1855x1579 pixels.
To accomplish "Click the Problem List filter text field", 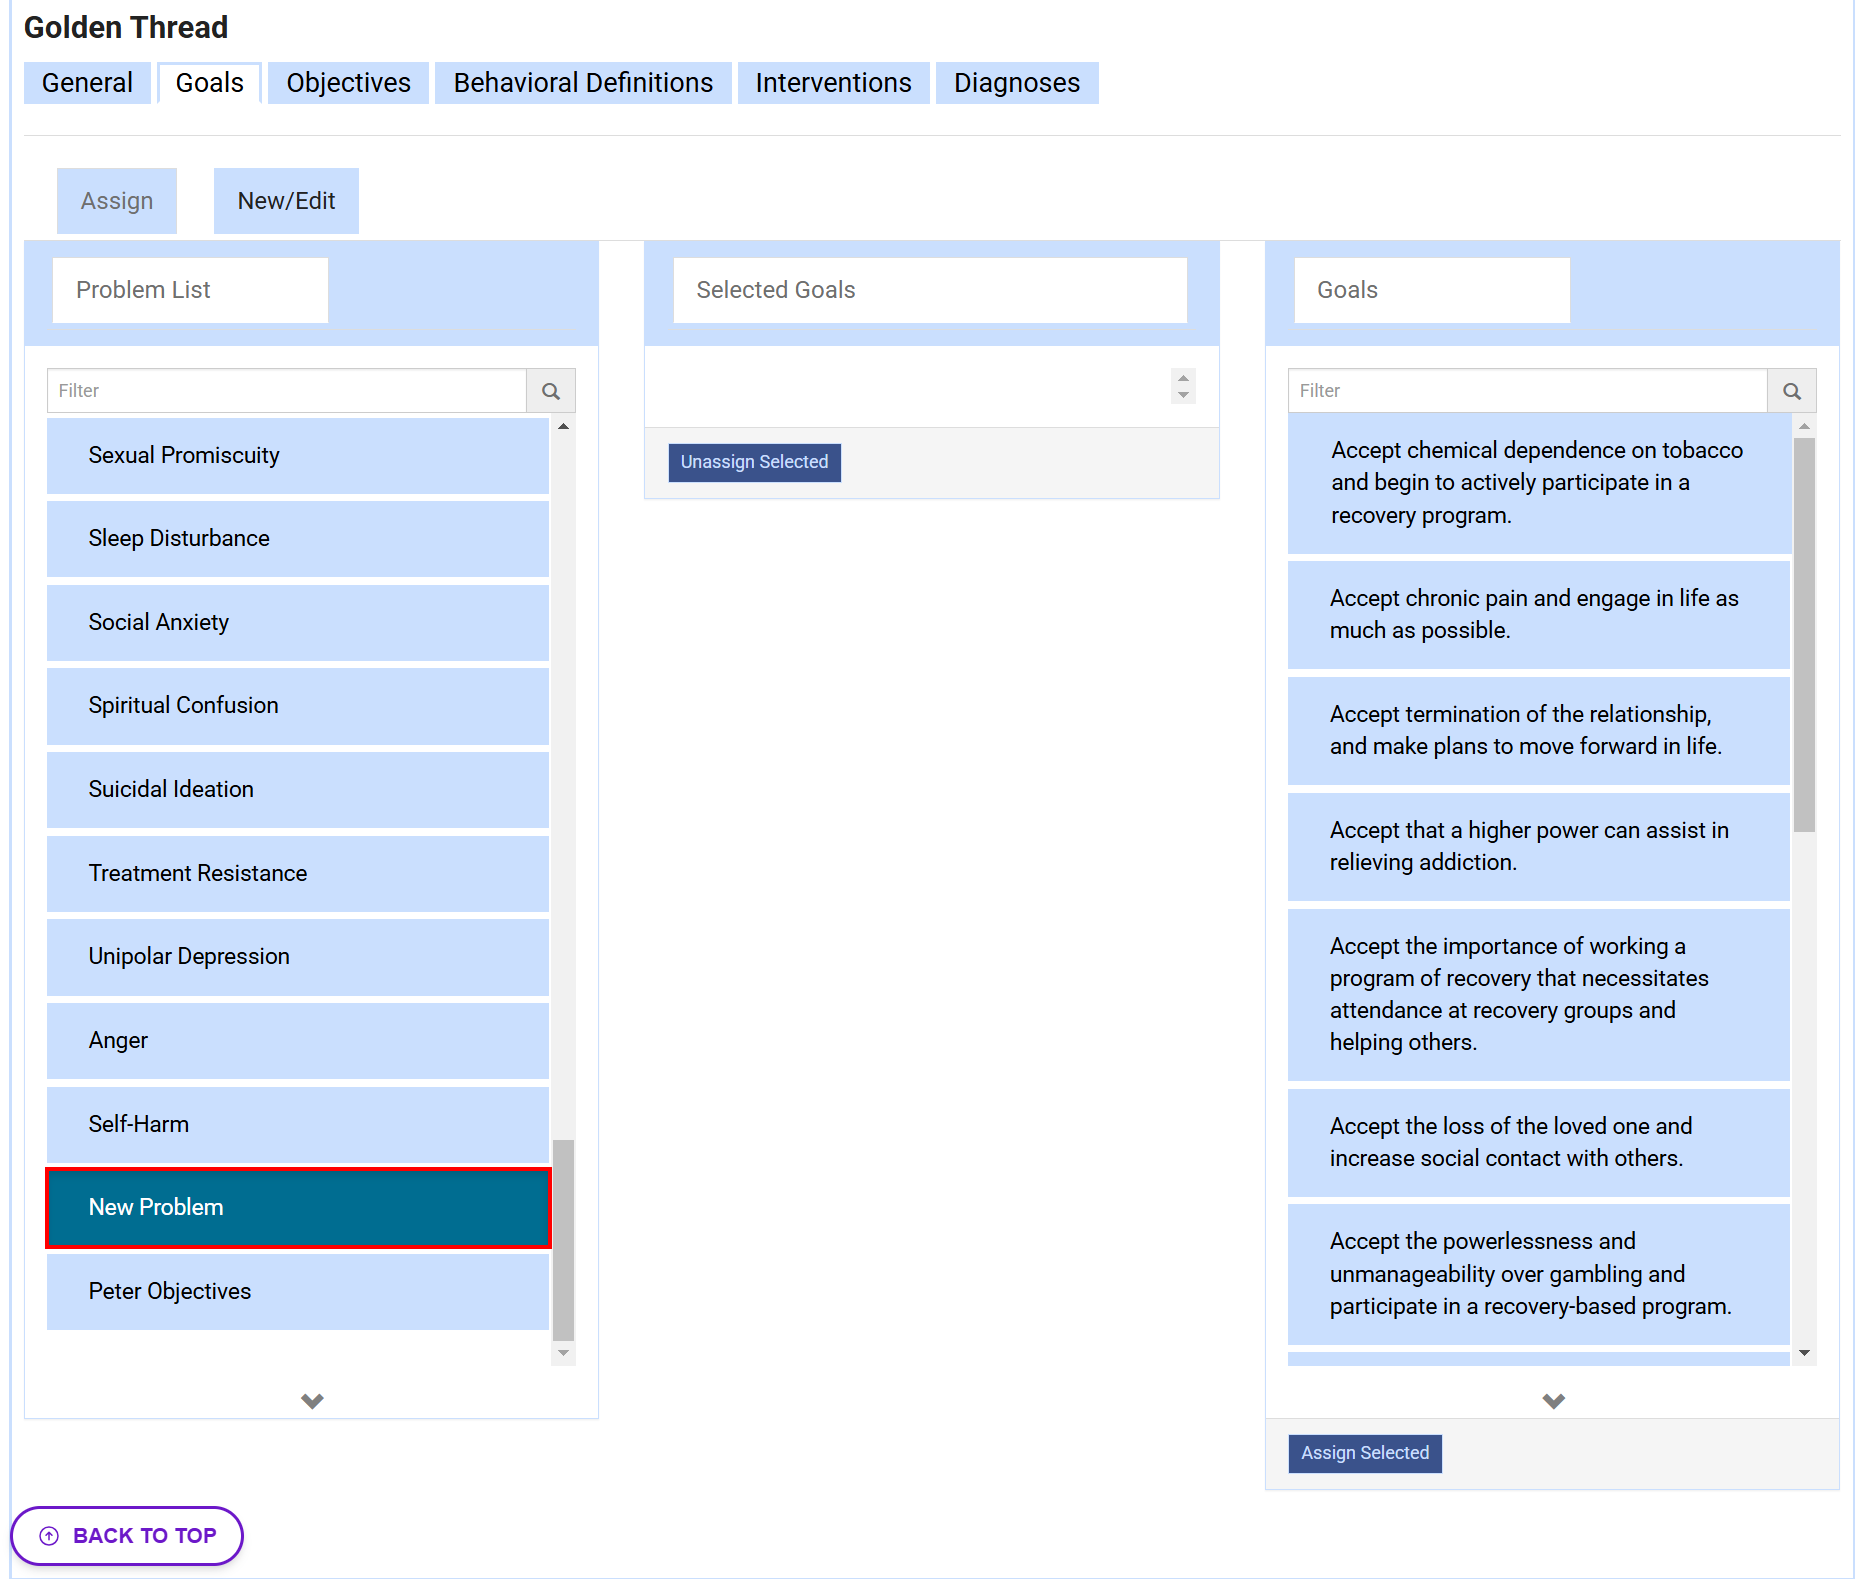I will (287, 391).
